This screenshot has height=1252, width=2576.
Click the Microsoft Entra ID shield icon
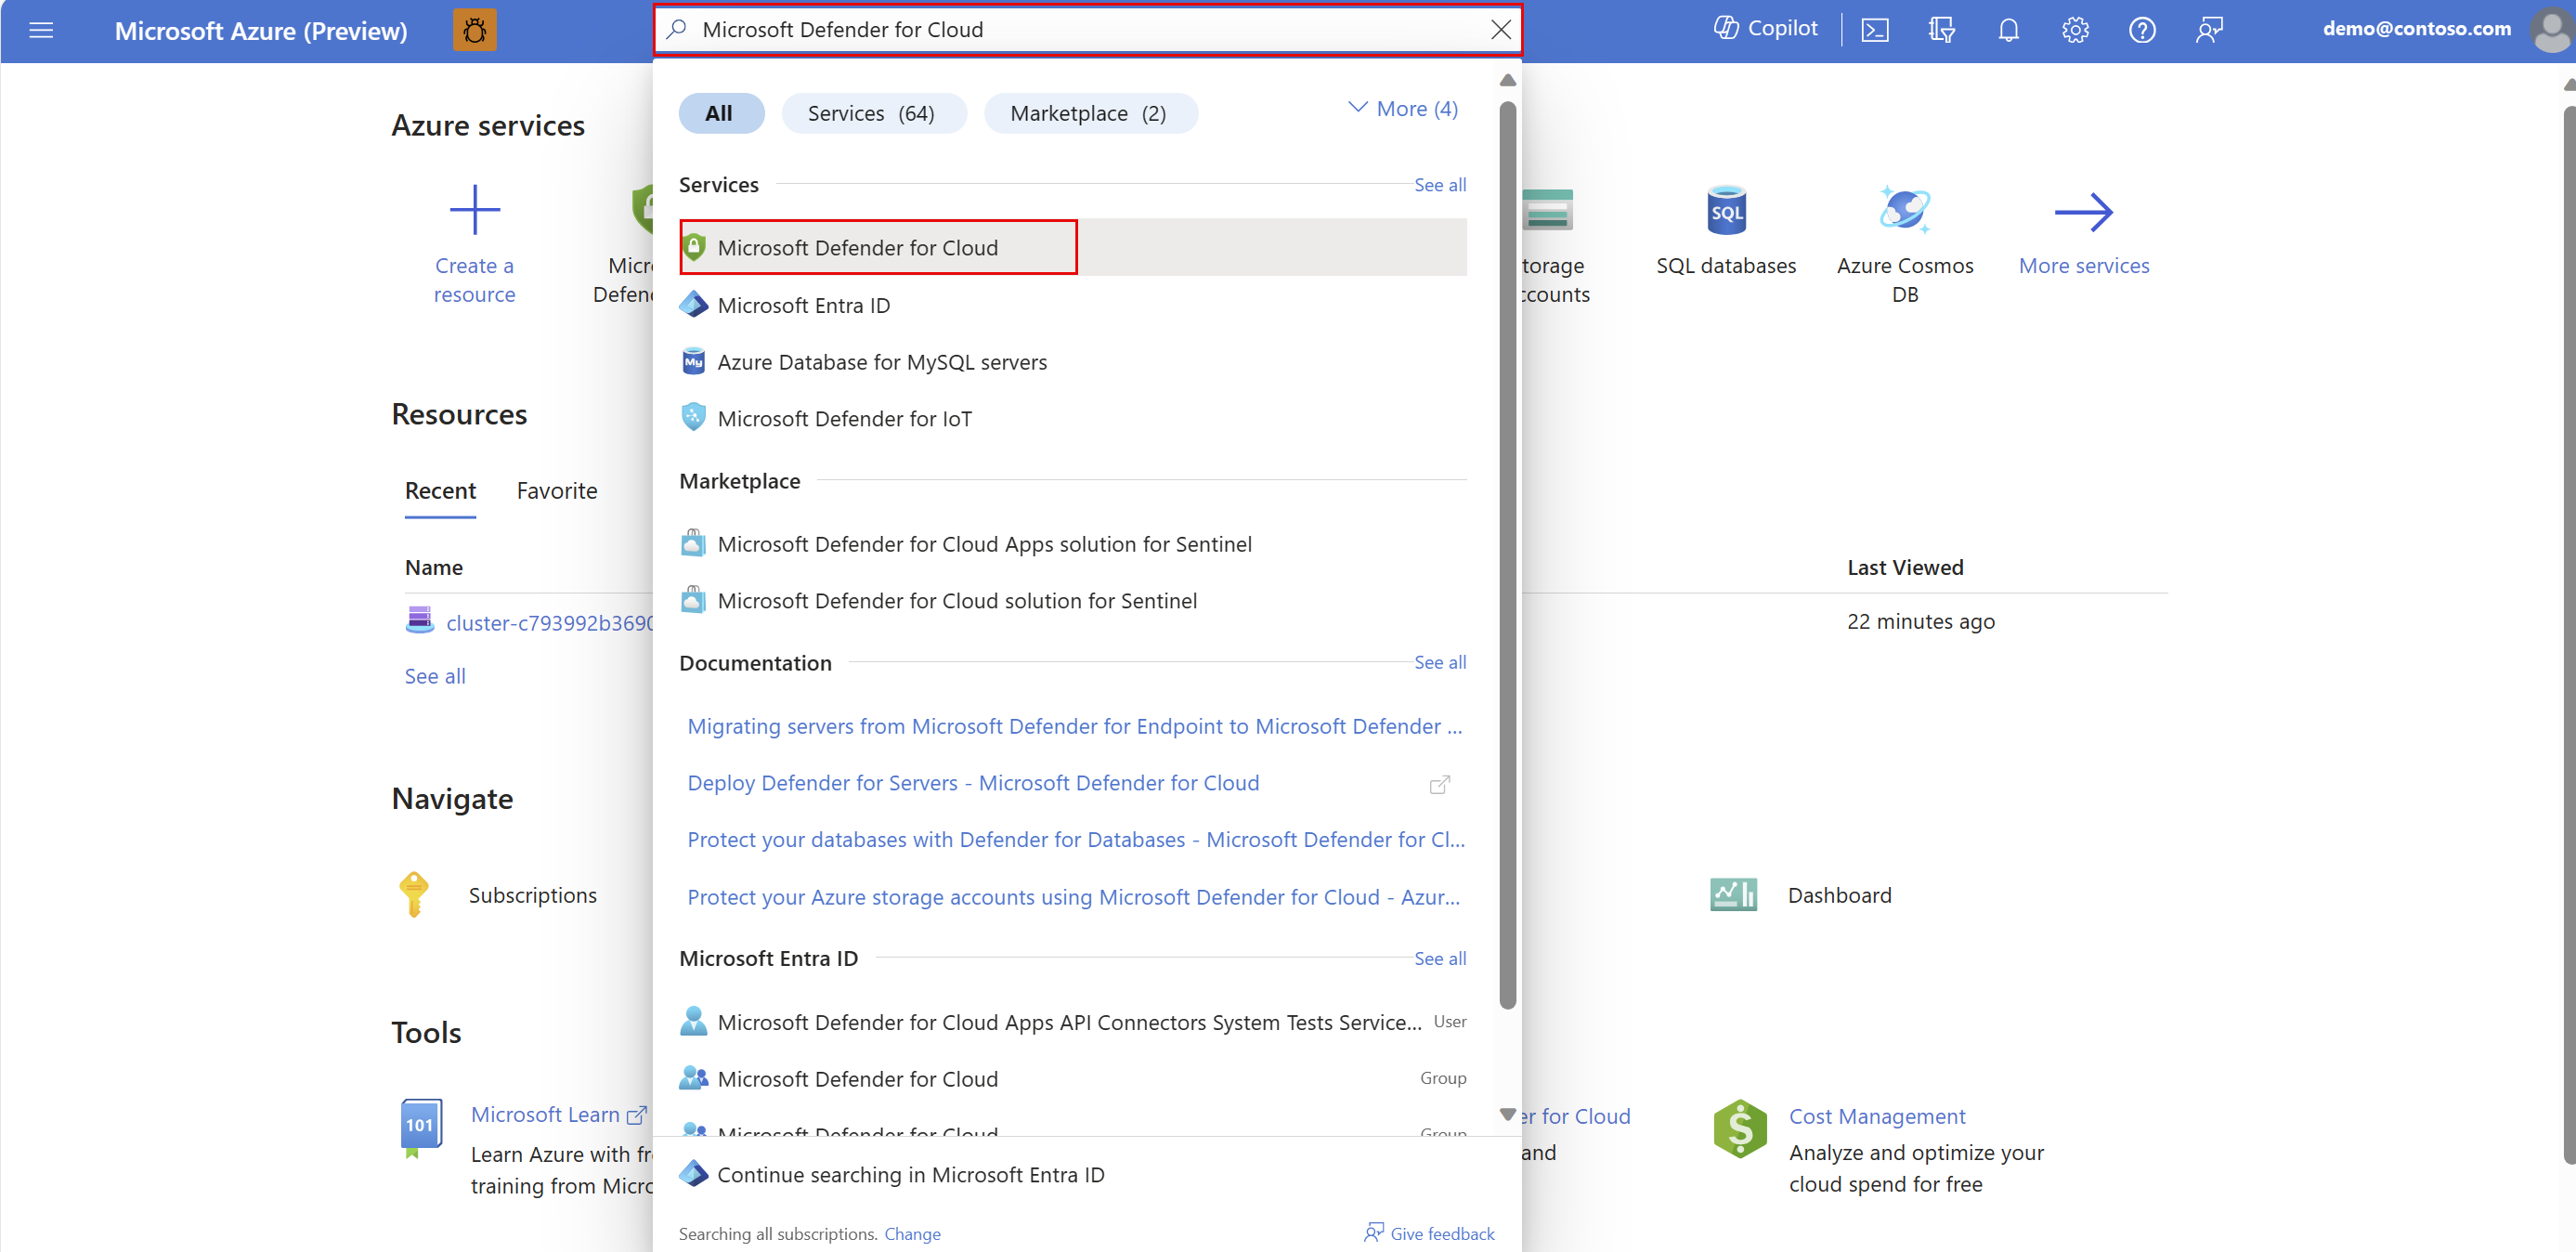[692, 304]
